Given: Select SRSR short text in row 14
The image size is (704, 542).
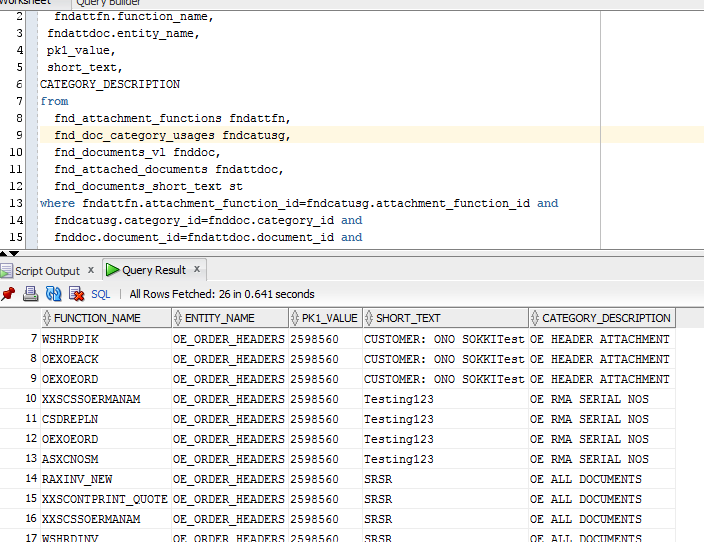Looking at the screenshot, I should pos(446,479).
